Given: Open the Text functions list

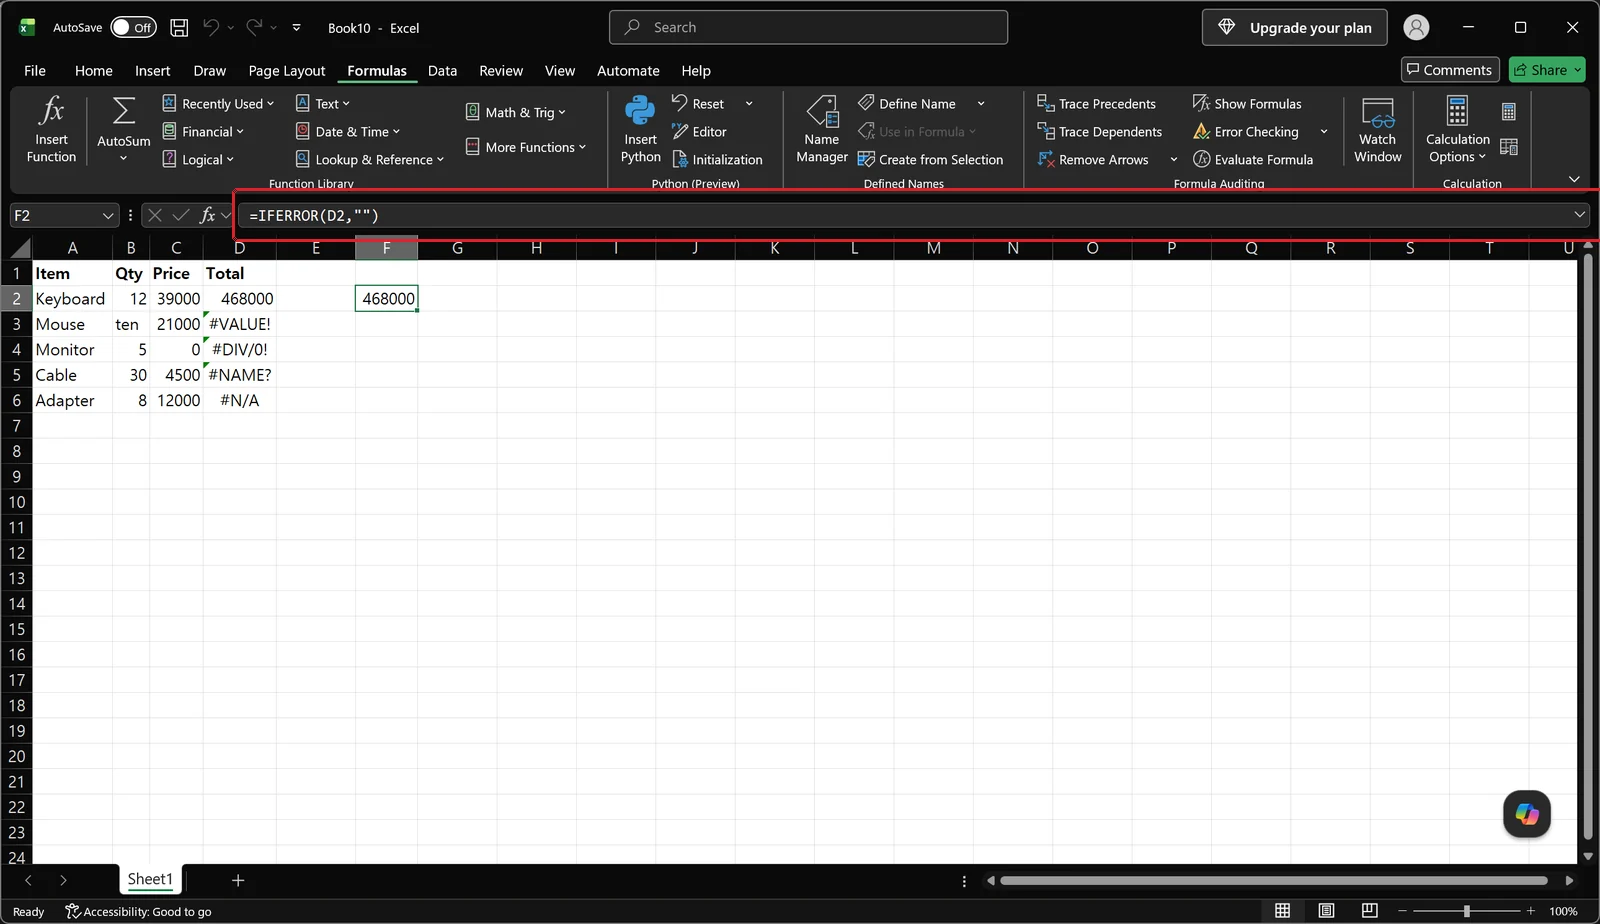Looking at the screenshot, I should (x=323, y=103).
